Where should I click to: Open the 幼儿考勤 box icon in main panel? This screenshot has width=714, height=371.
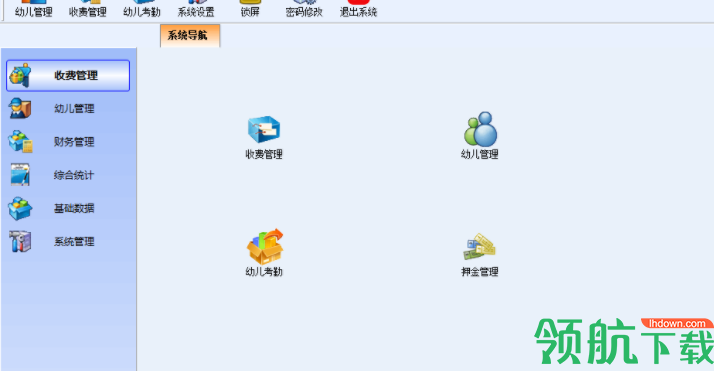pos(265,247)
